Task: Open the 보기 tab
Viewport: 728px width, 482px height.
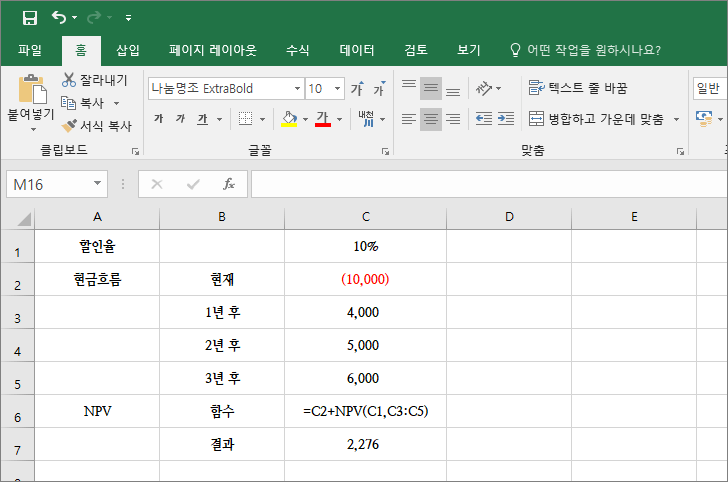Action: pos(468,50)
